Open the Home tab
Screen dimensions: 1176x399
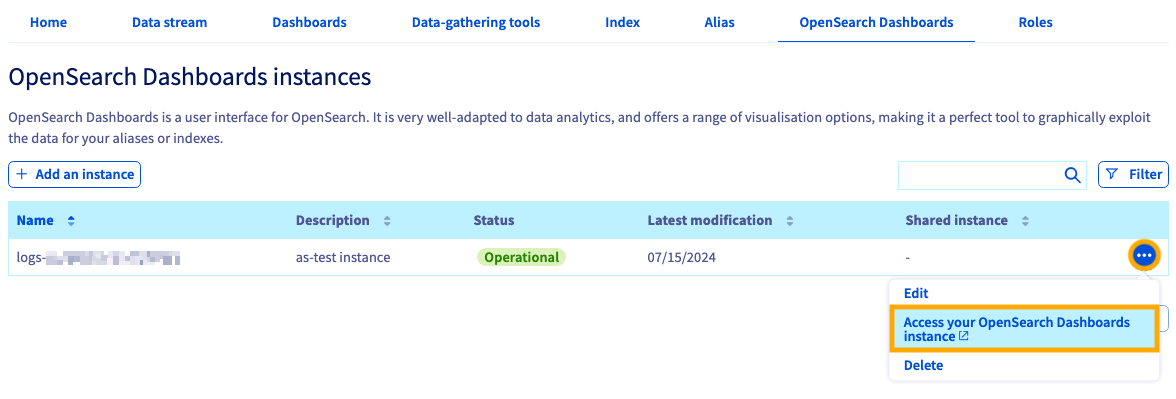(48, 22)
